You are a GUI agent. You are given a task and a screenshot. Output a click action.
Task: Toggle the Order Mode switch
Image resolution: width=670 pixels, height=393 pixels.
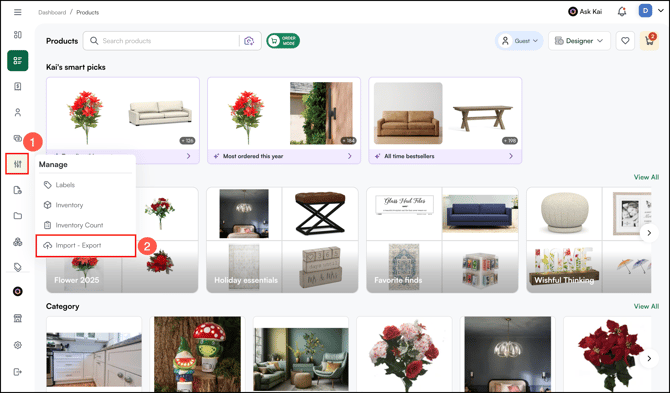283,41
